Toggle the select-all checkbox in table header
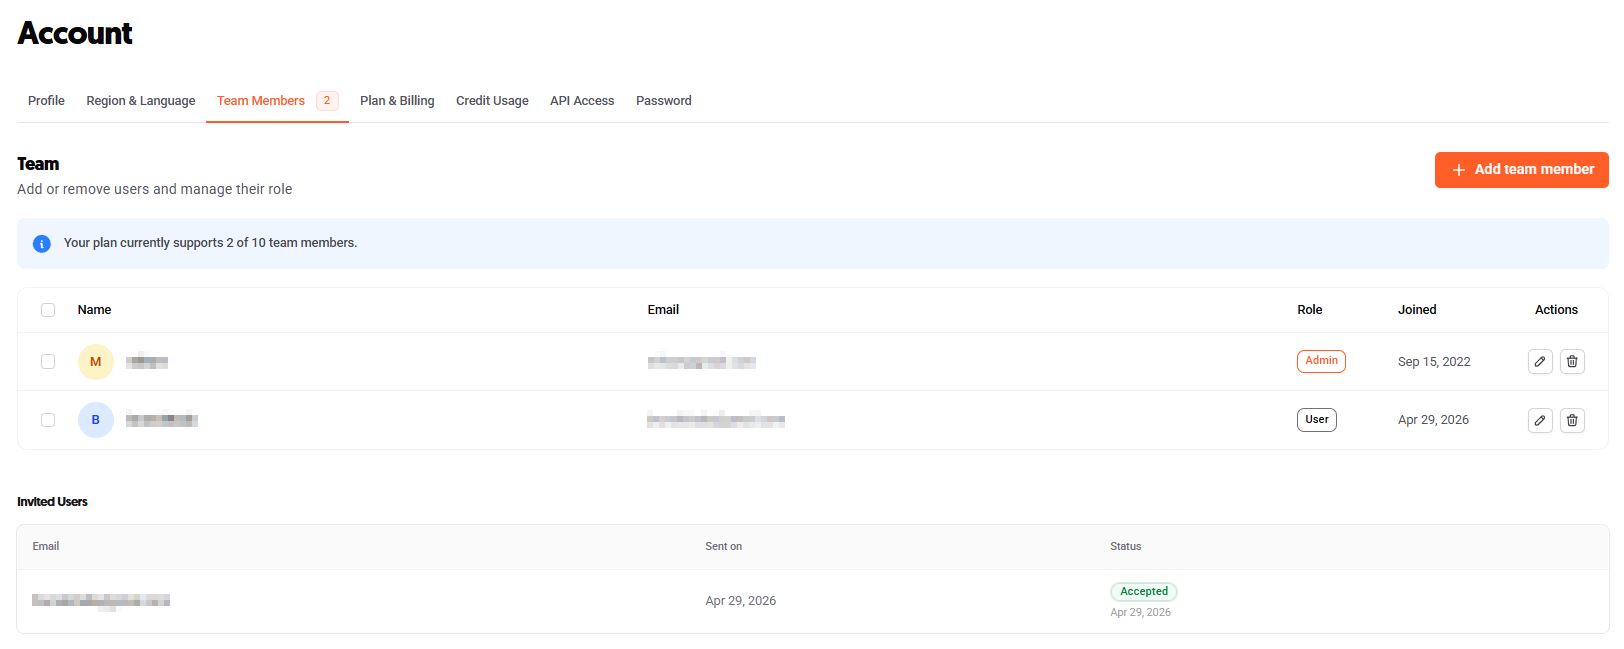Image resolution: width=1624 pixels, height=649 pixels. click(x=48, y=310)
